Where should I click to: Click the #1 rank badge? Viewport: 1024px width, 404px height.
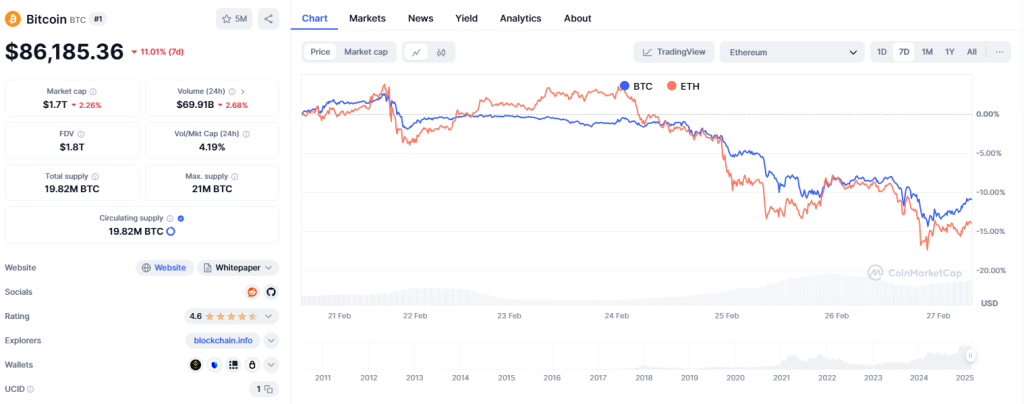(x=98, y=19)
